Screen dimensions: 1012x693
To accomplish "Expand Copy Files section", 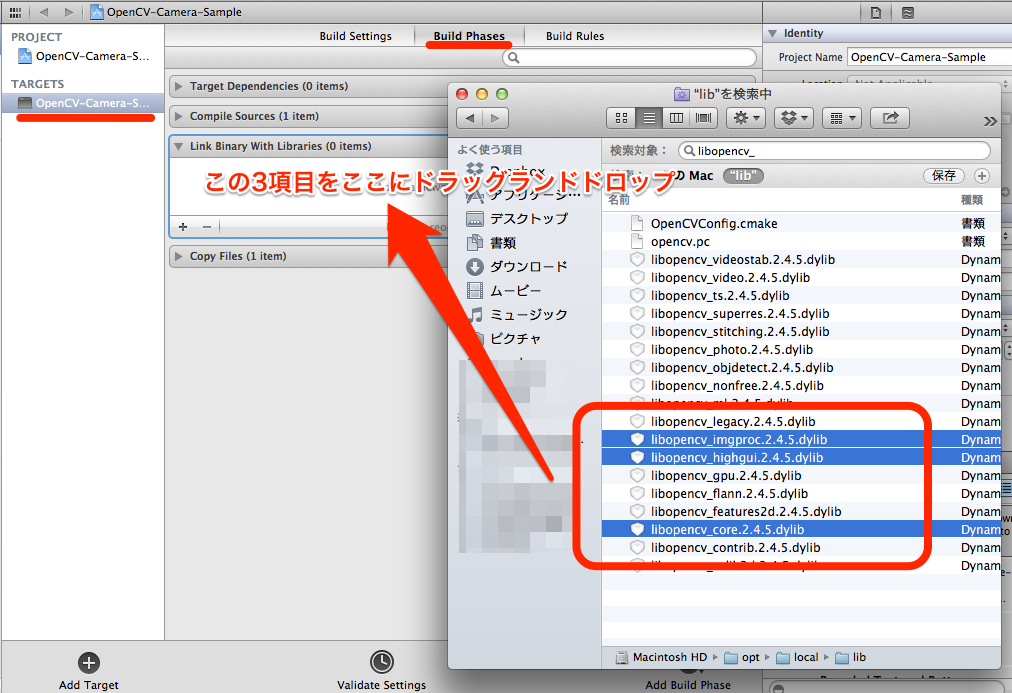I will coord(179,256).
